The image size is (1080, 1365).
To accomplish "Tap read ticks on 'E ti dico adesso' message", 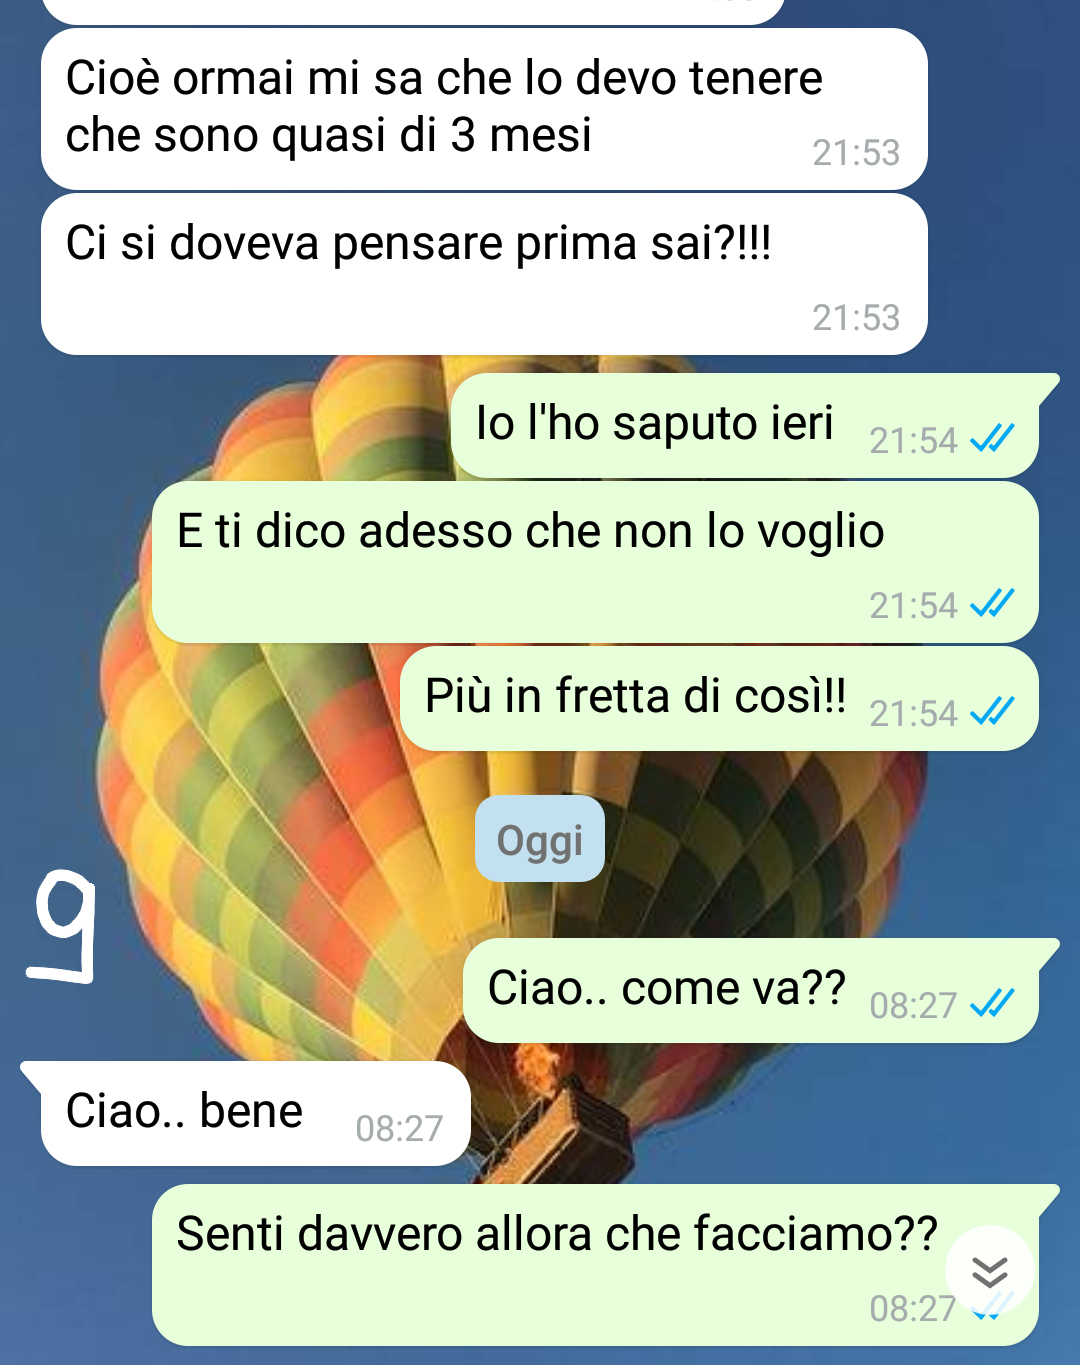I will pyautogui.click(x=992, y=603).
